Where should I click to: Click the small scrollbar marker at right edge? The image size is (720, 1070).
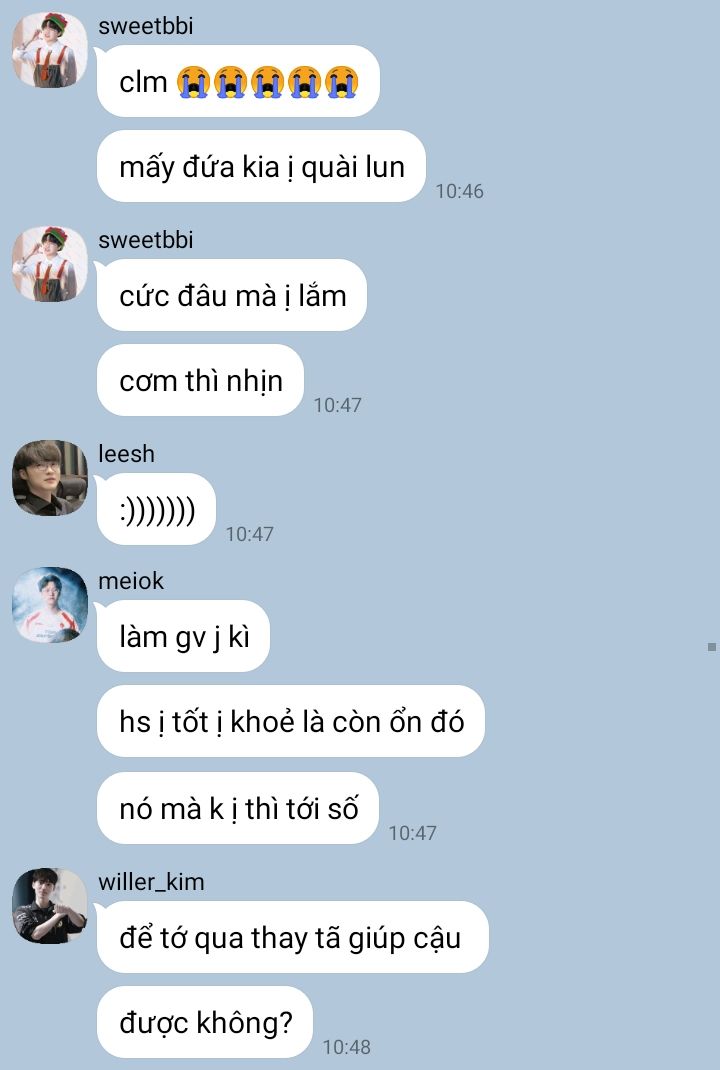(x=712, y=646)
